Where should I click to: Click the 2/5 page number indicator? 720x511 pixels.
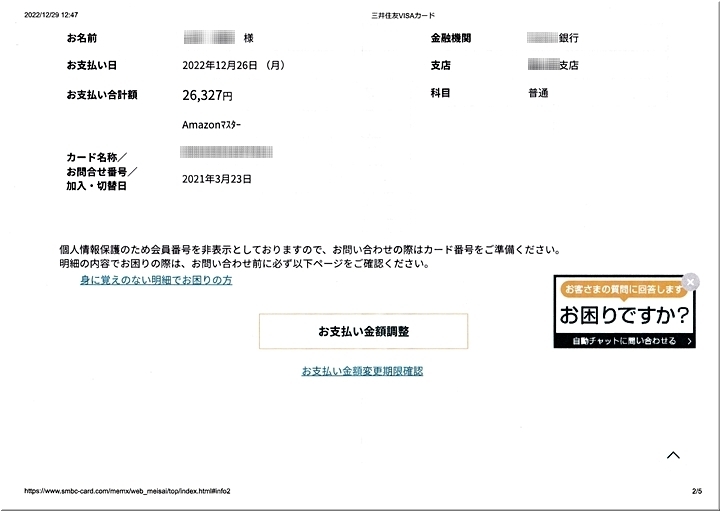[x=697, y=492]
